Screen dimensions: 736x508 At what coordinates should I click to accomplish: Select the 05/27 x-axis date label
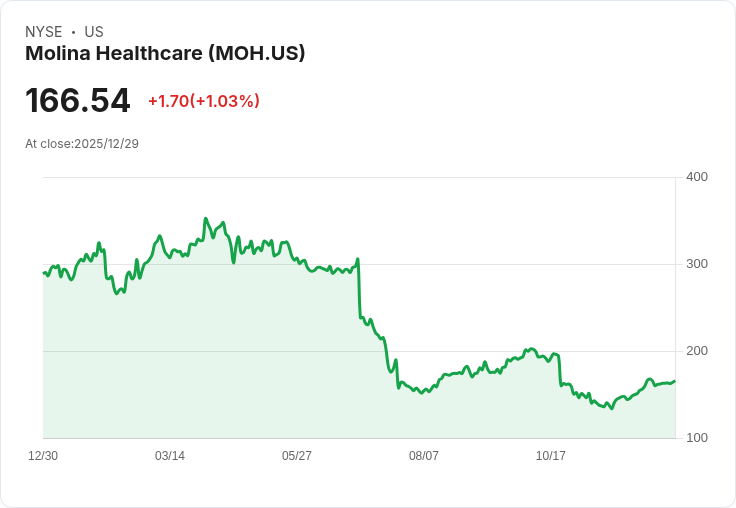click(297, 456)
